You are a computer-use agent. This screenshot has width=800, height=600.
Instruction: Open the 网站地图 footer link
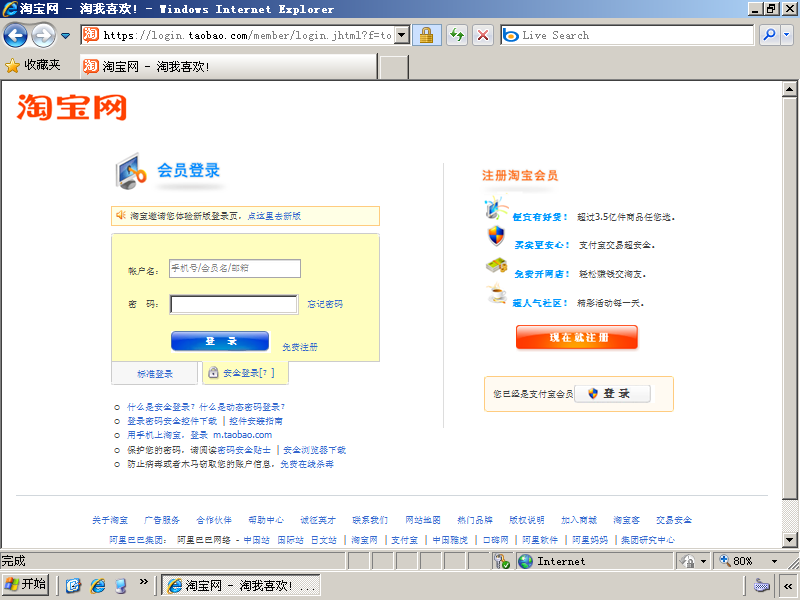423,520
